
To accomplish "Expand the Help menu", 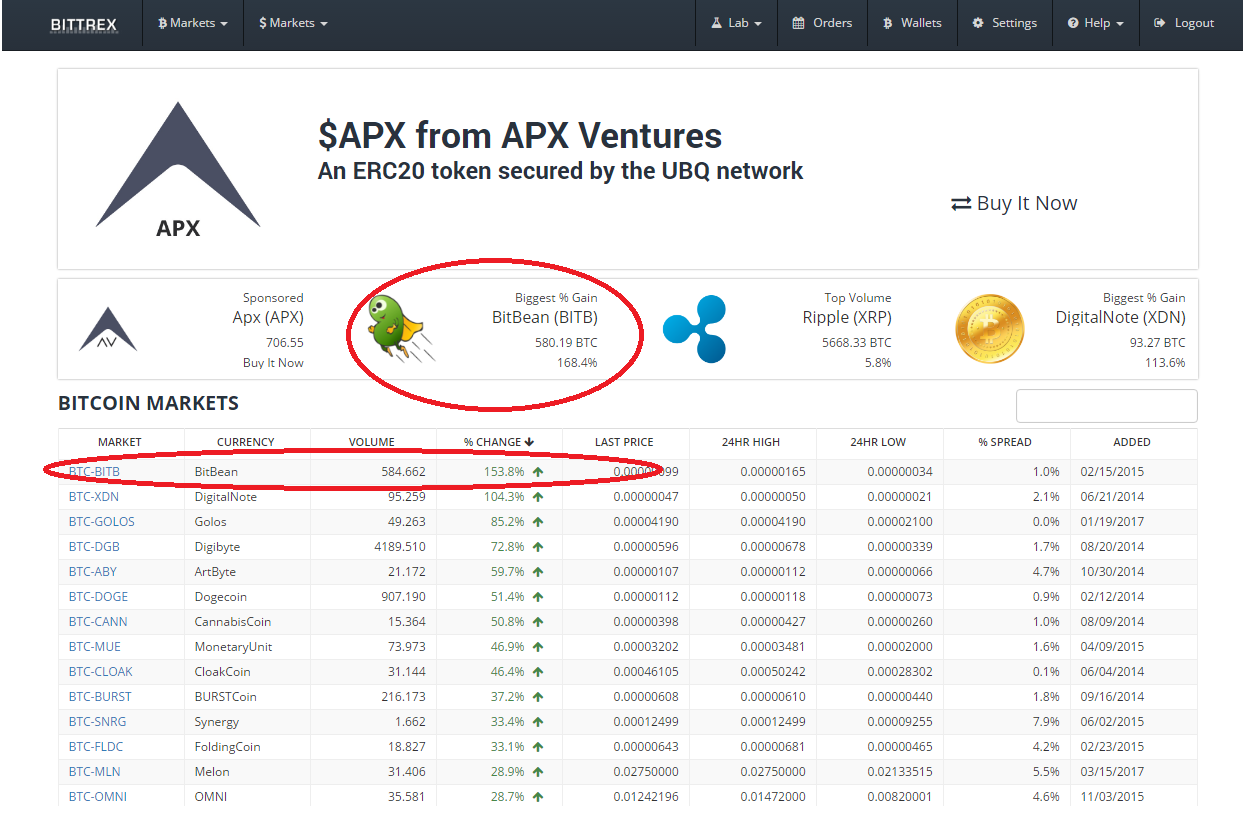I will (x=1095, y=23).
